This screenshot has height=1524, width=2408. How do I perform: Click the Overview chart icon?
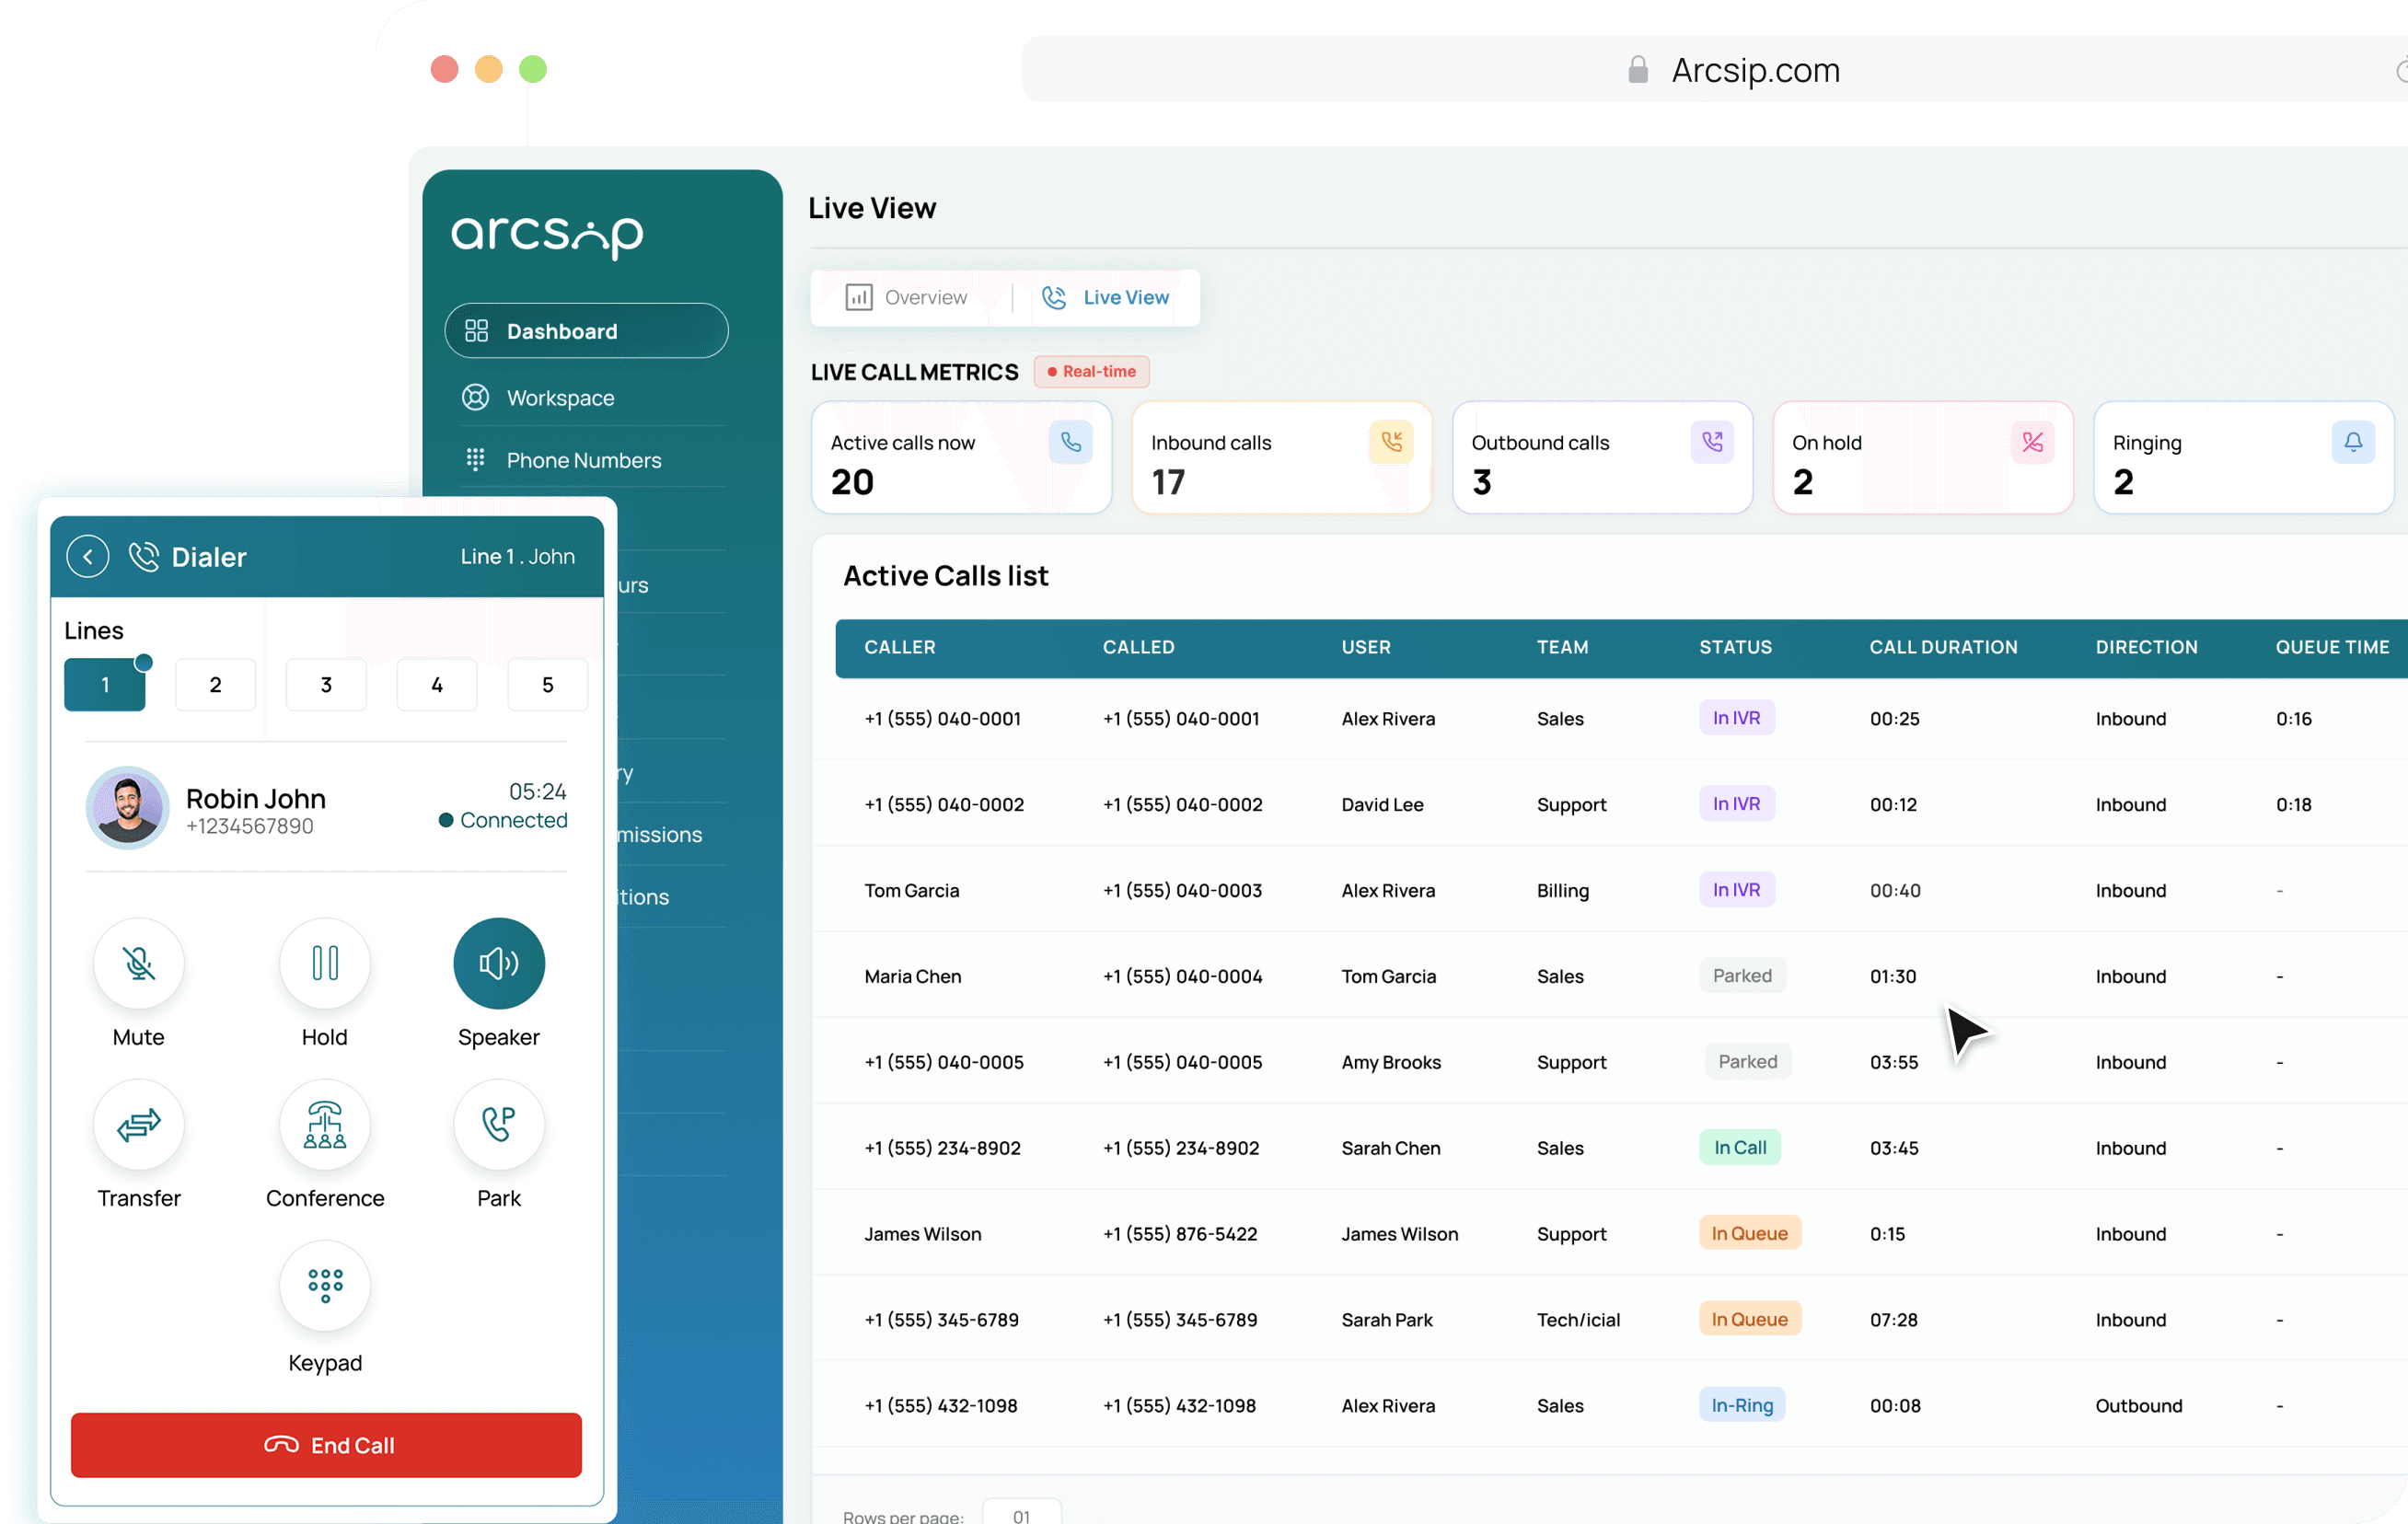(x=858, y=297)
